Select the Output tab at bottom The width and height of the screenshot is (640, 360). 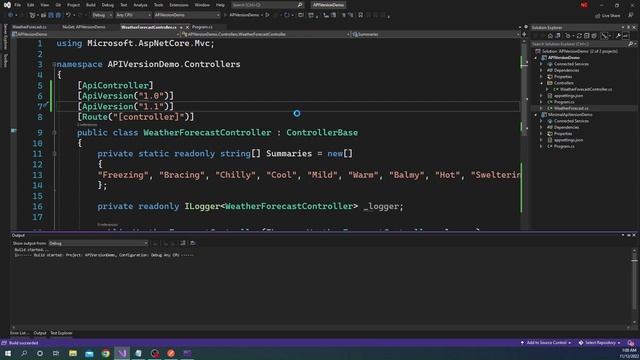40,333
